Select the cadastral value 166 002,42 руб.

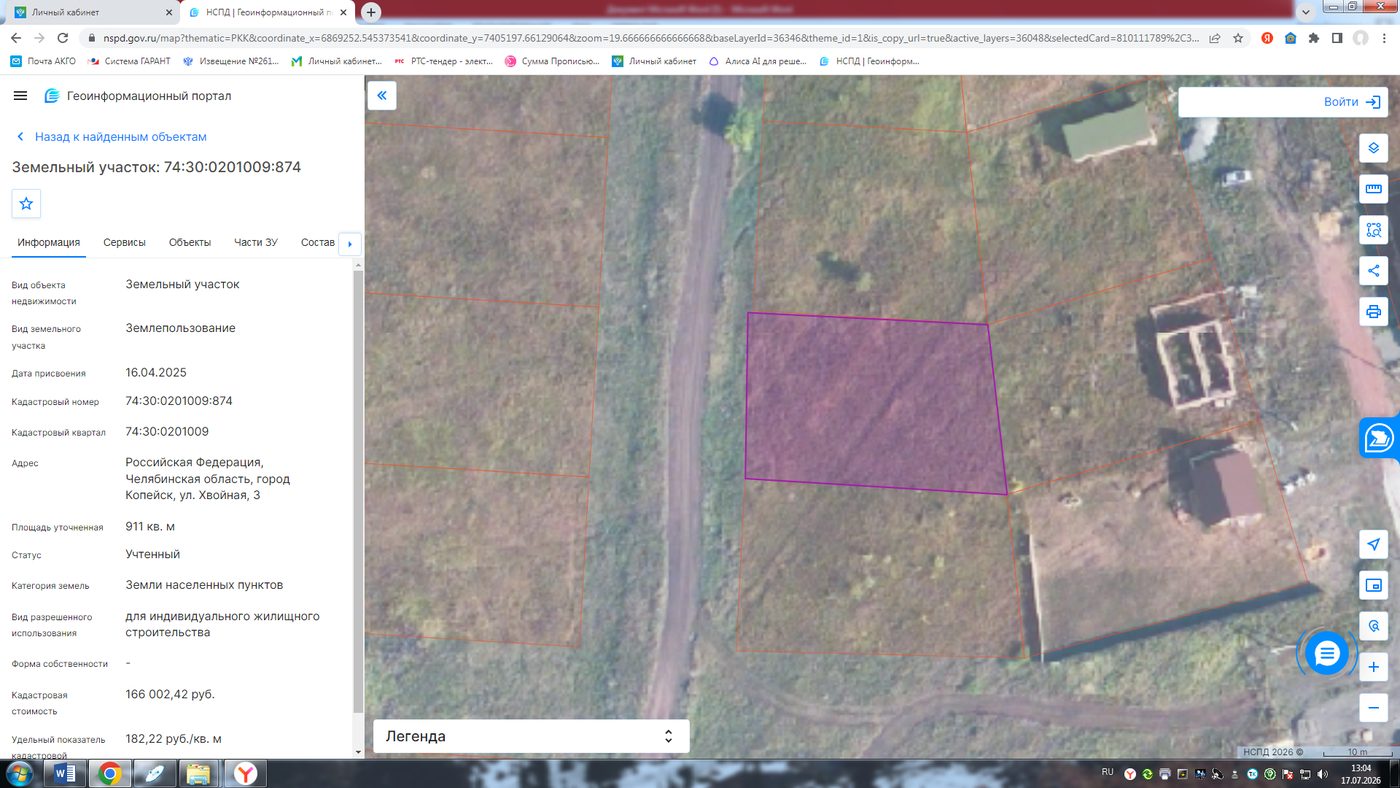pyautogui.click(x=170, y=694)
